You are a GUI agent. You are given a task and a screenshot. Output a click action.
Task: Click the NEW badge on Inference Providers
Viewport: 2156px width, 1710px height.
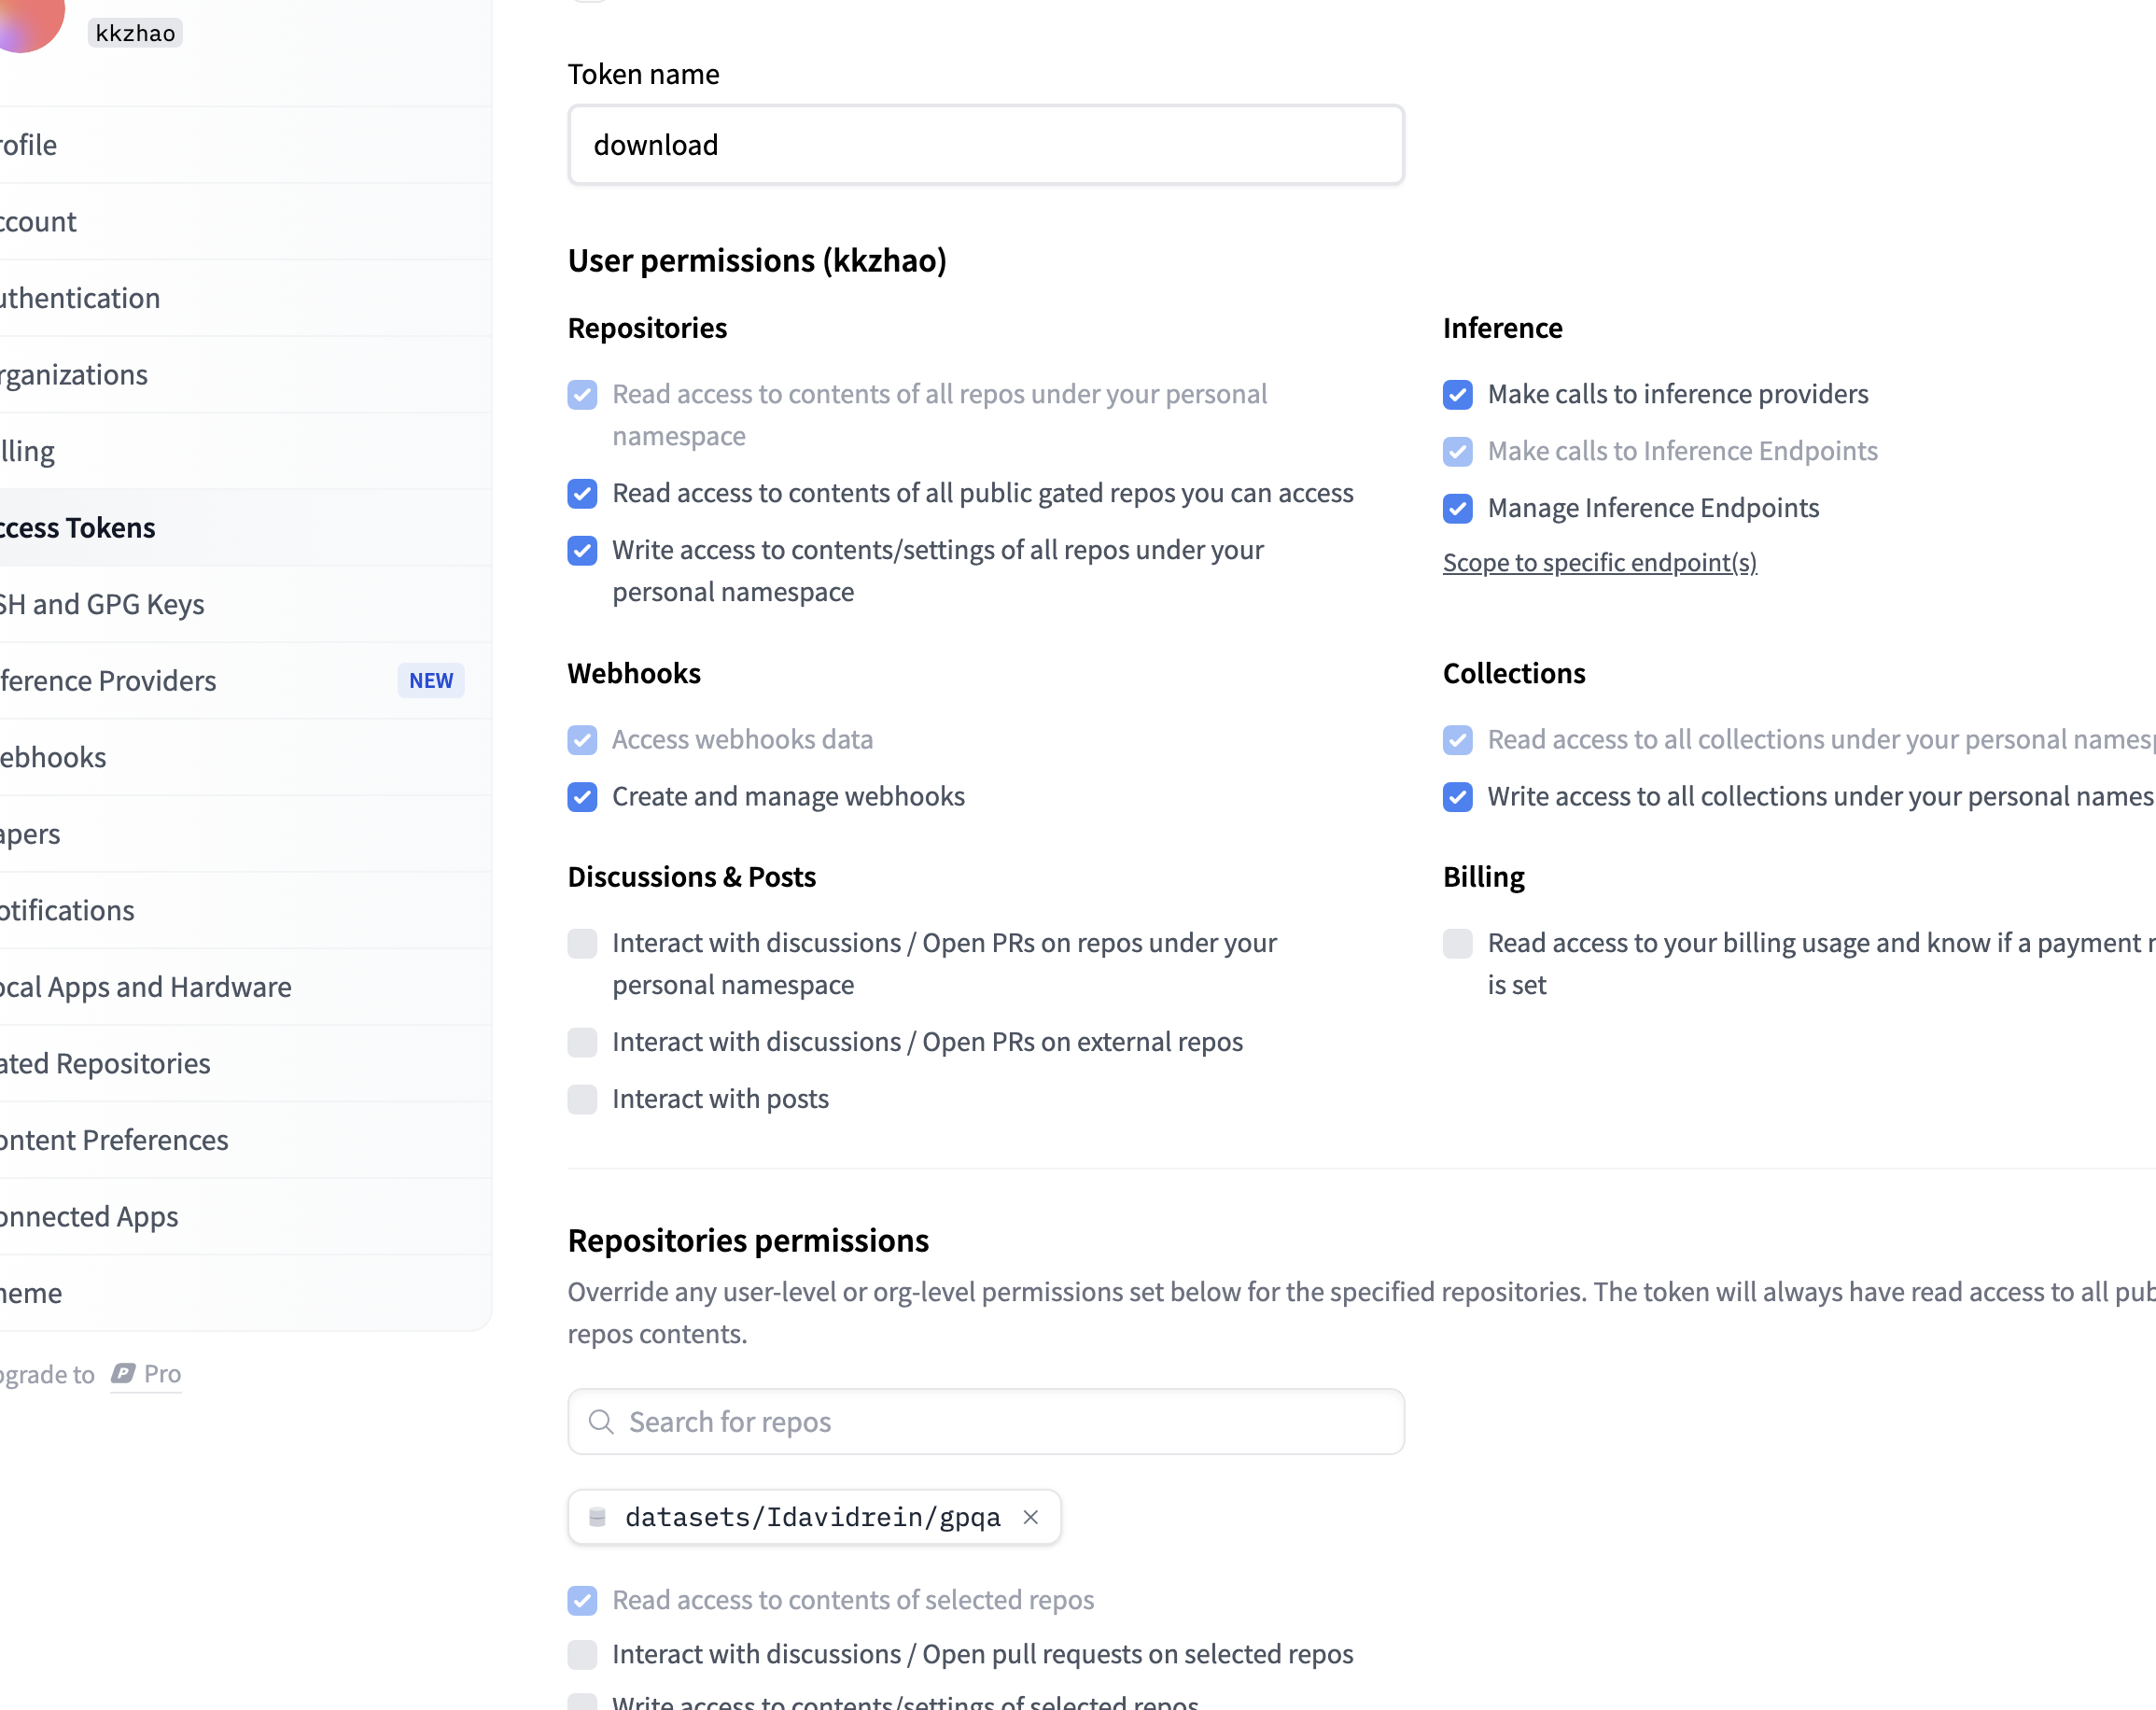(431, 680)
